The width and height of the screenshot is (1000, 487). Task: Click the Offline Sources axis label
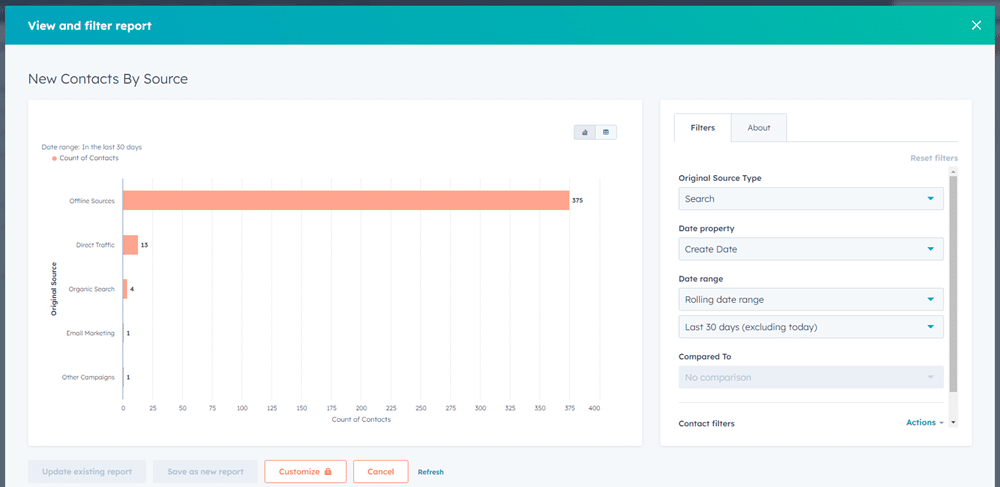tap(92, 201)
